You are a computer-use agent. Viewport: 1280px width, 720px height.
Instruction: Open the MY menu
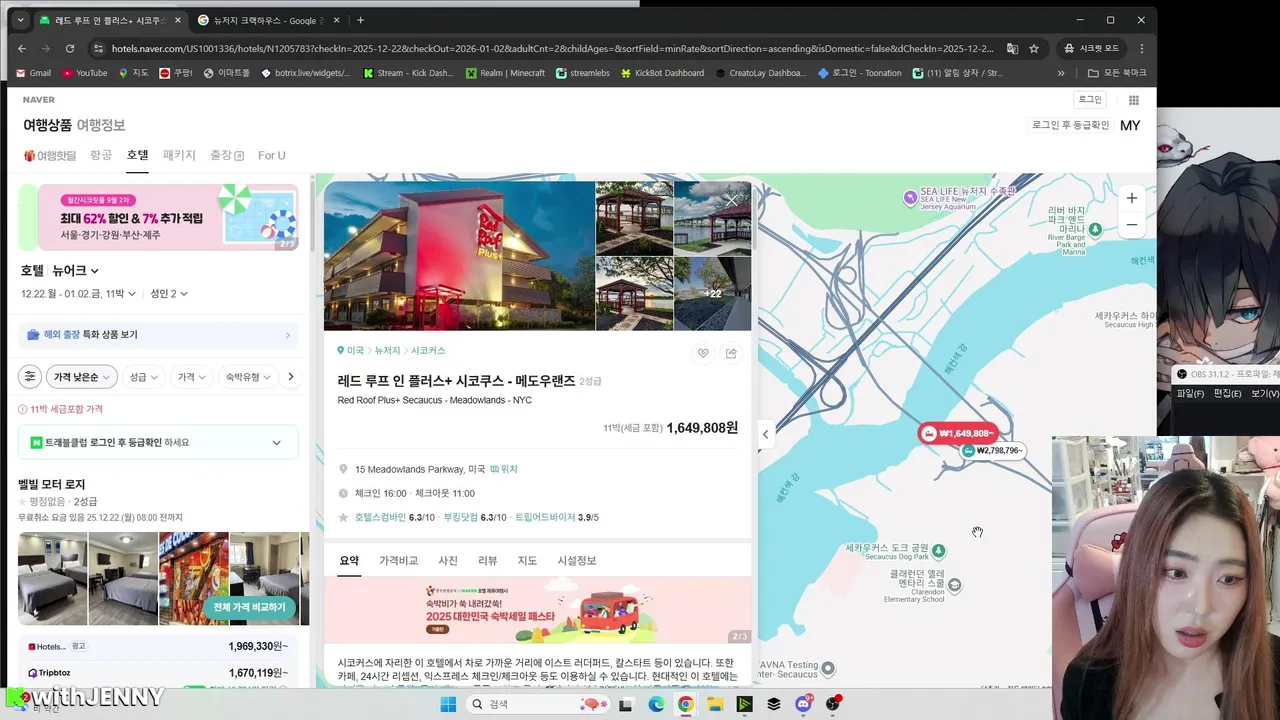tap(1130, 125)
